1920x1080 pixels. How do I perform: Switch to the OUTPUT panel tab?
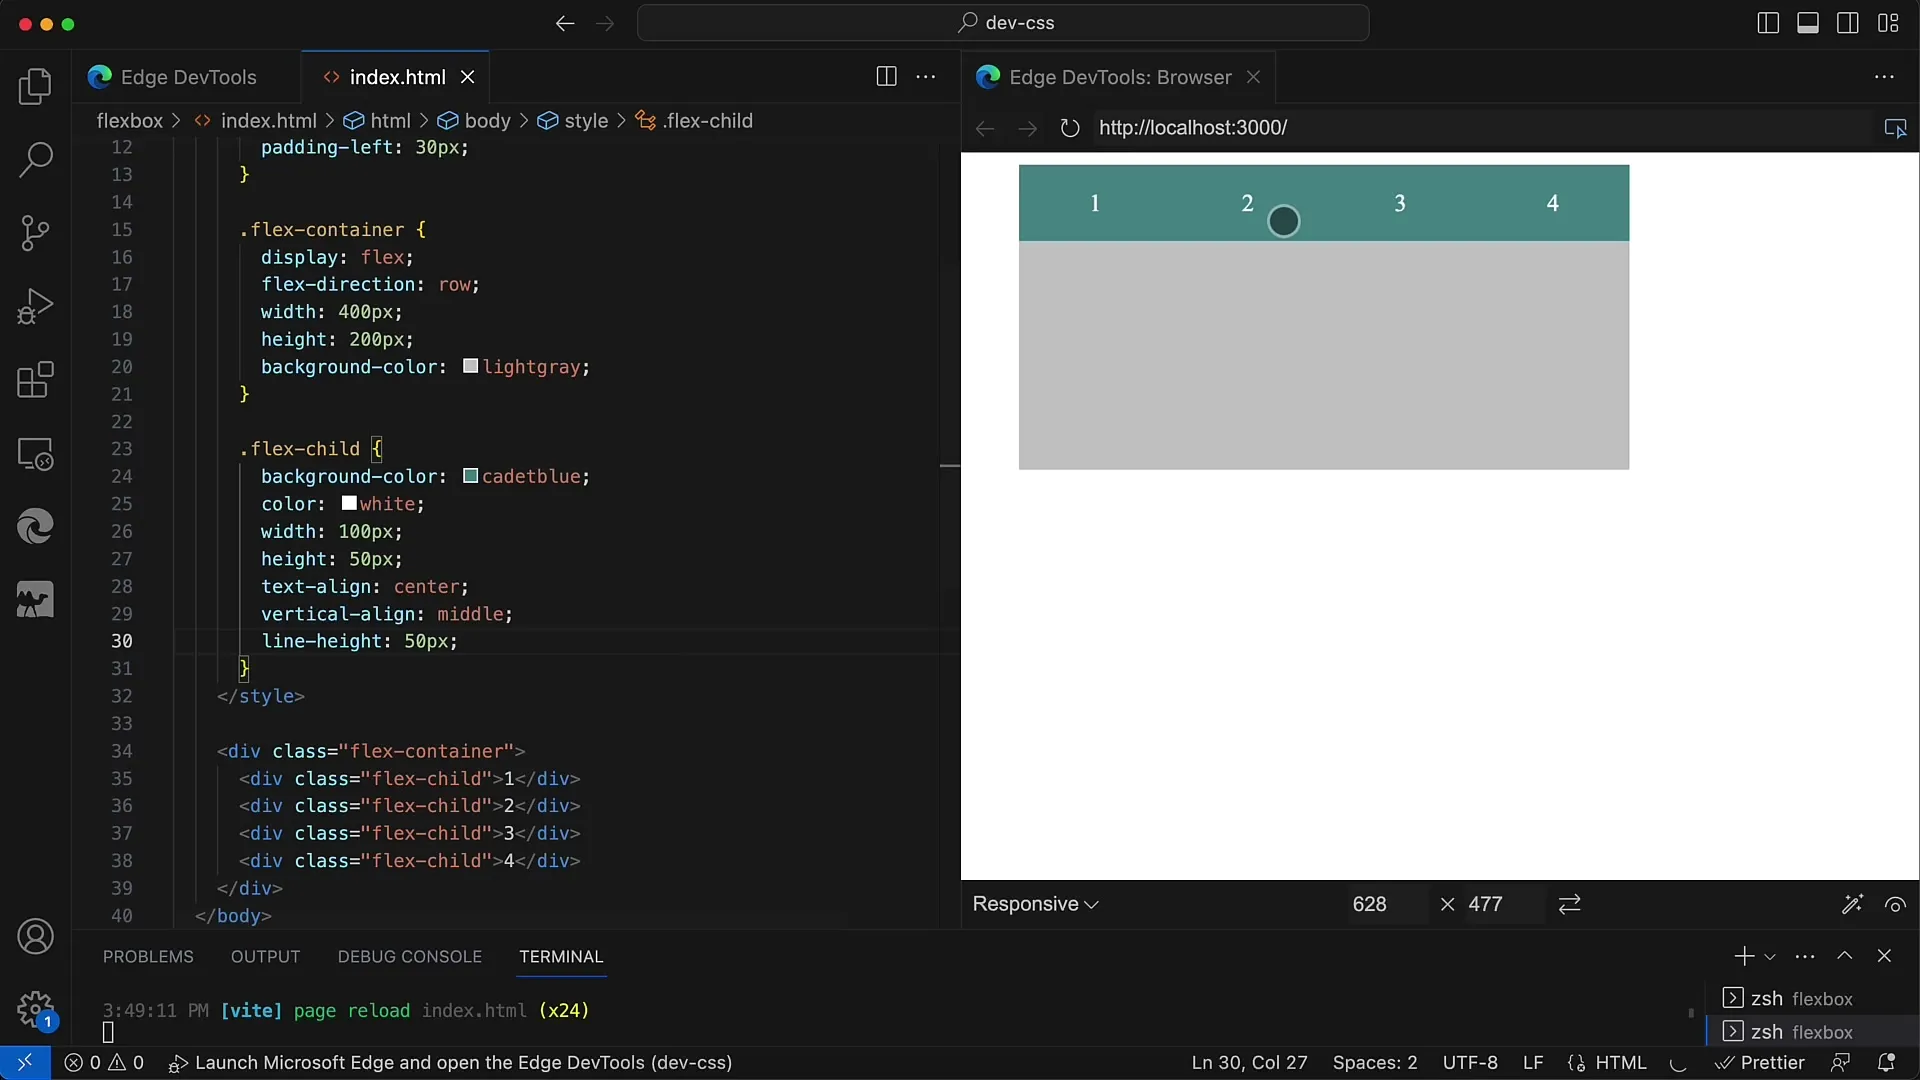[x=265, y=957]
